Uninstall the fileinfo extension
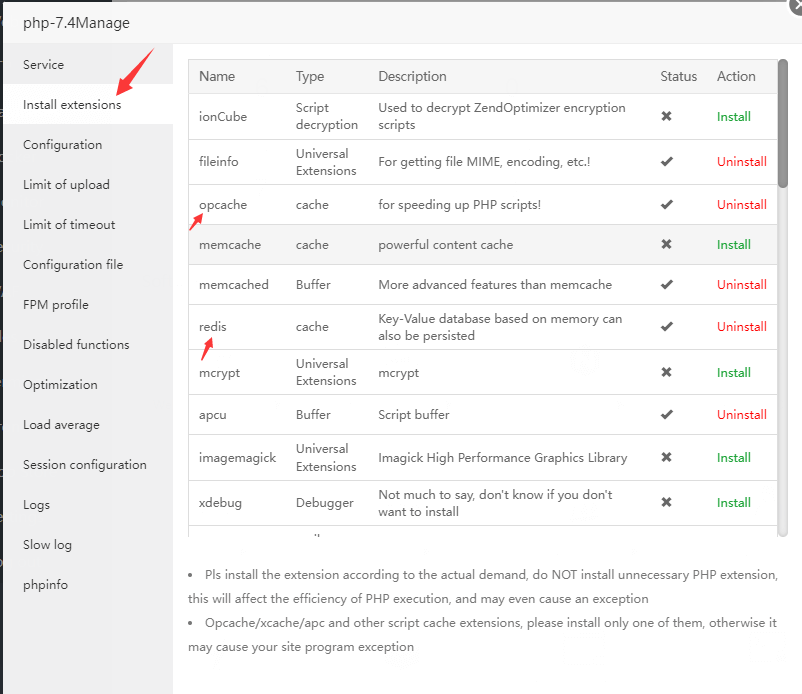This screenshot has width=802, height=694. click(742, 162)
